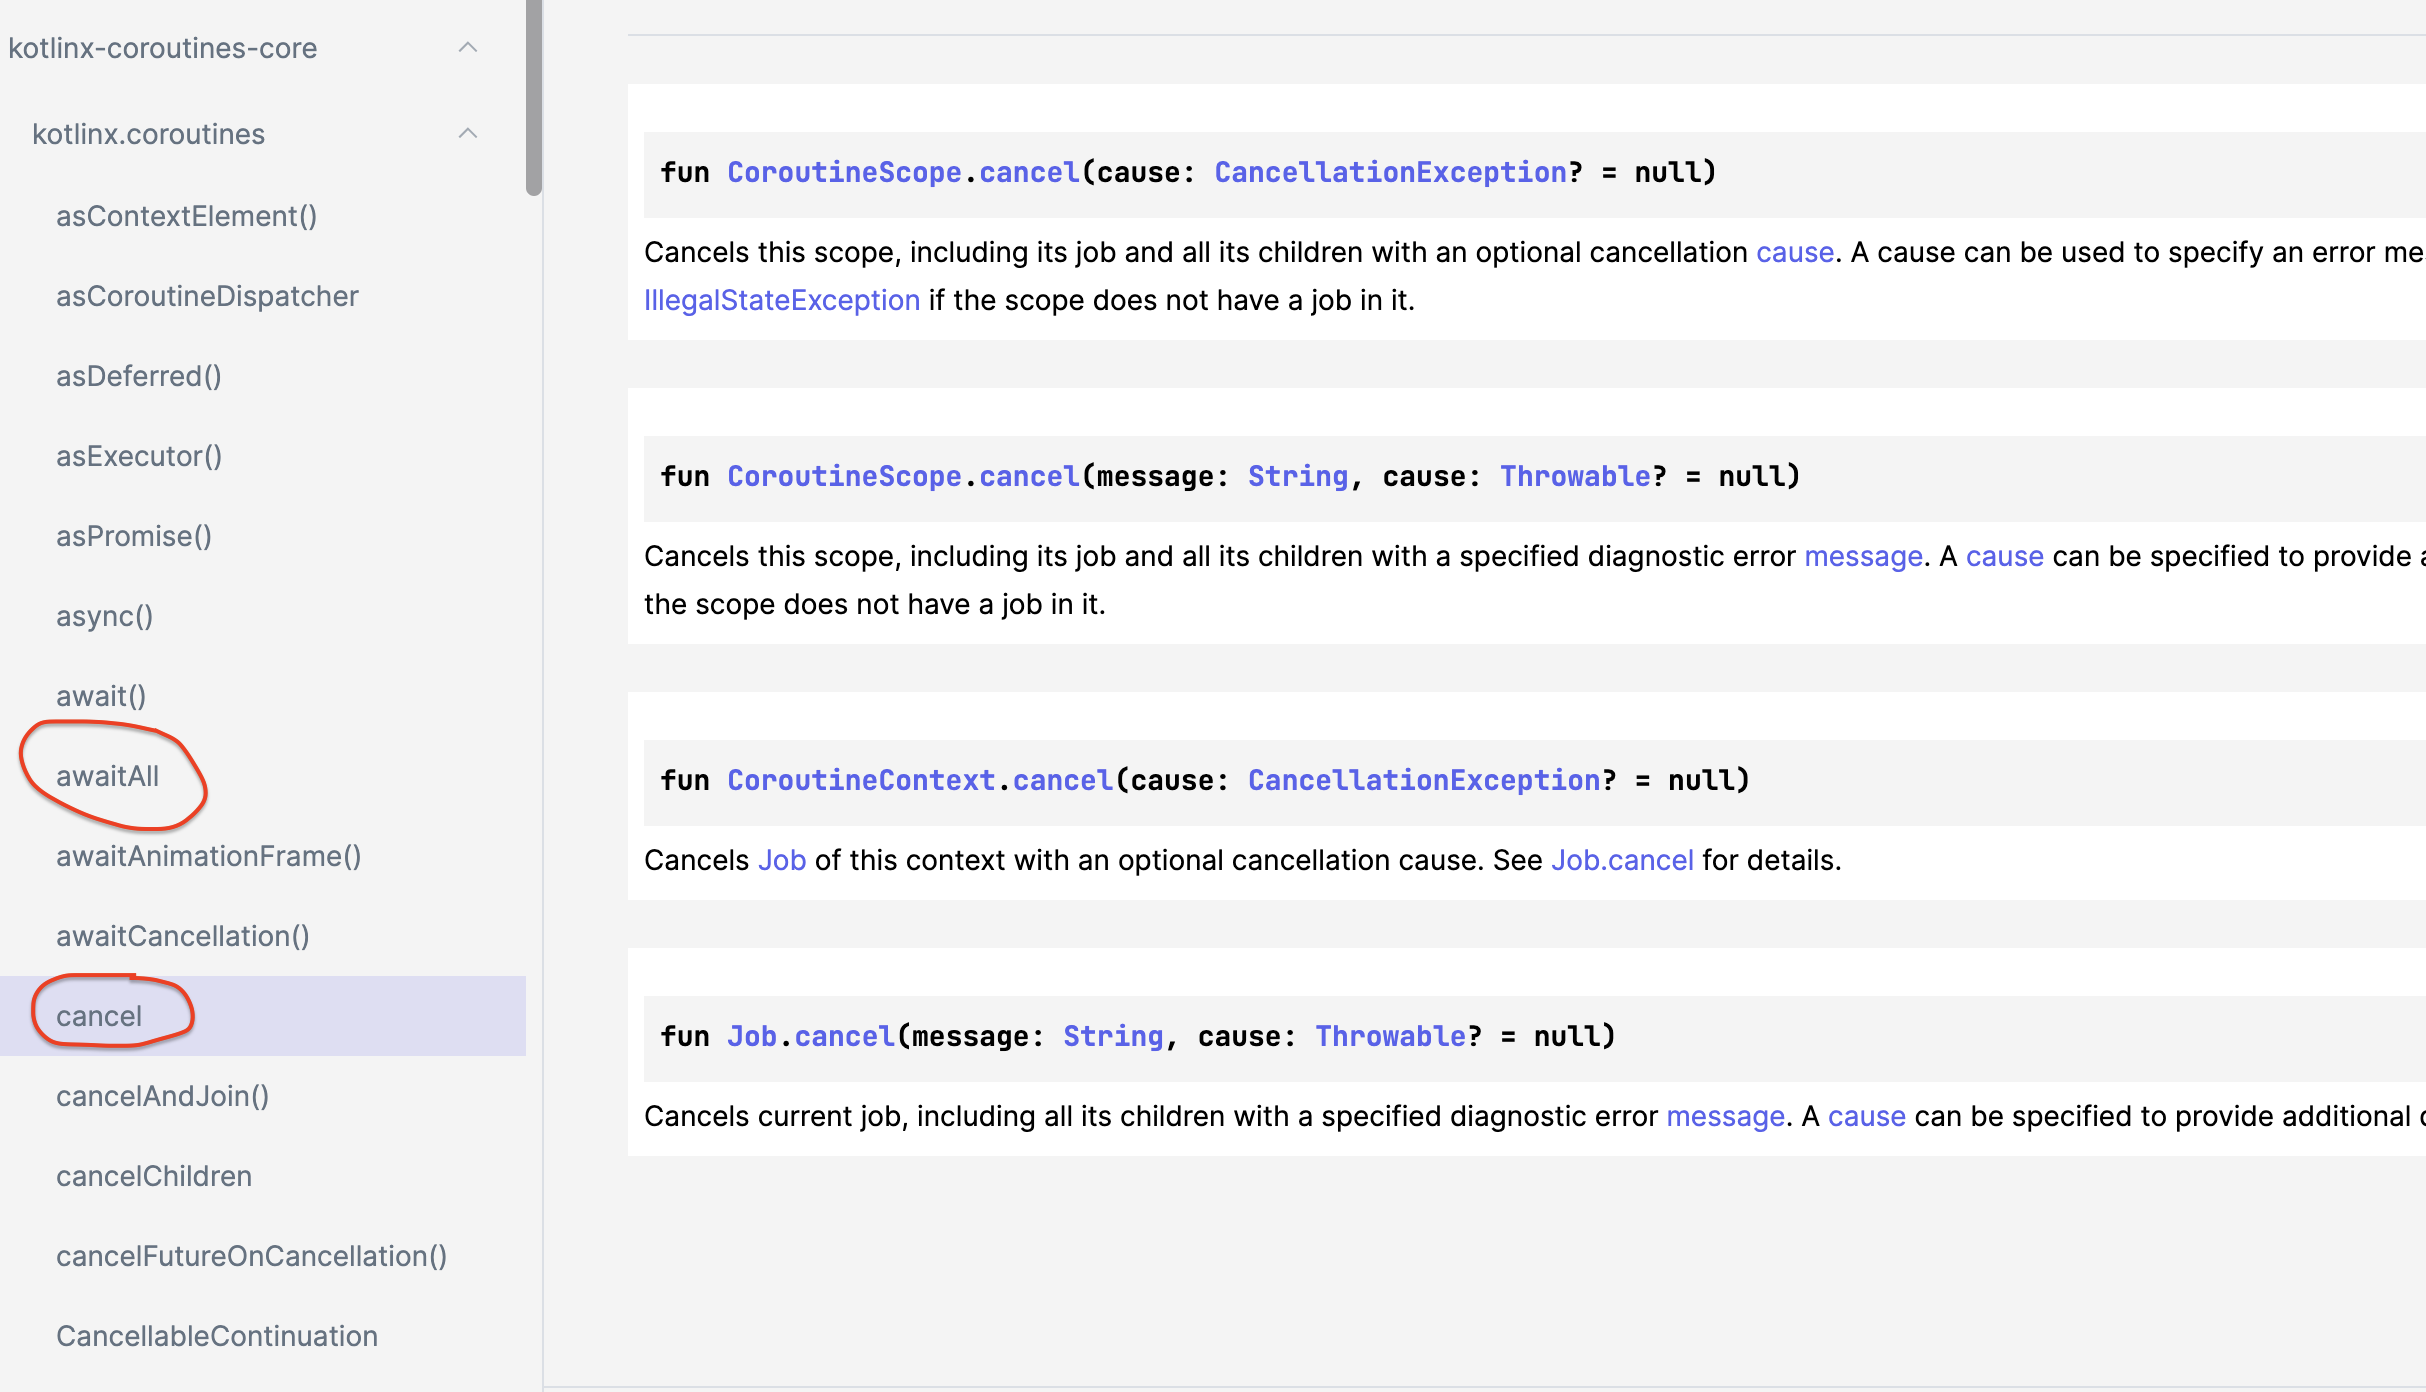The image size is (2426, 1392).
Task: Open the cause parameter link
Action: (1793, 251)
